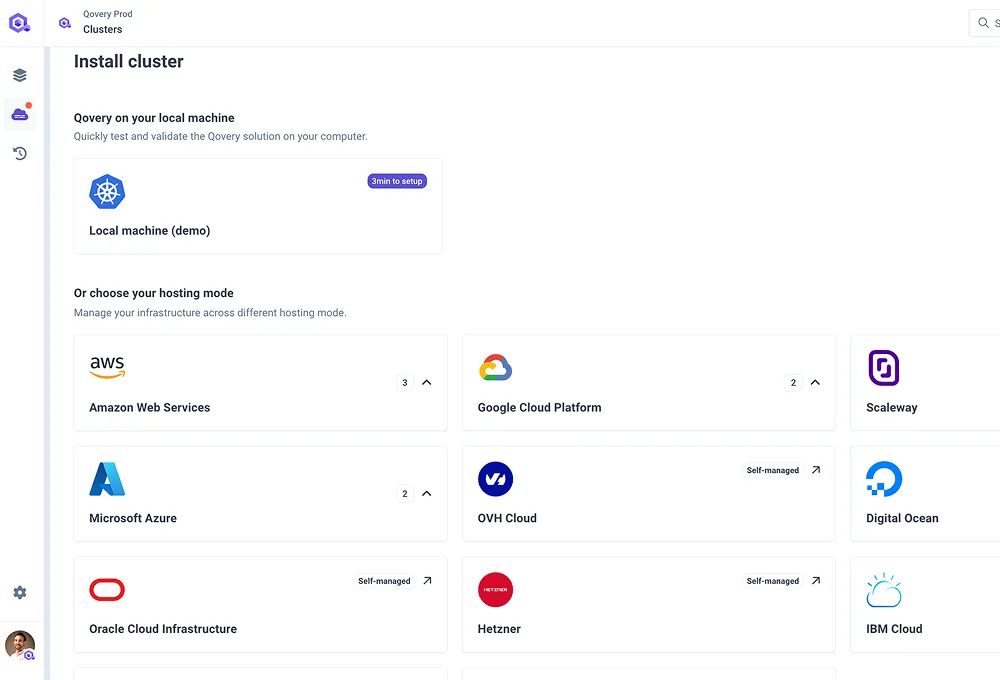Viewport: 1000px width, 680px height.
Task: Click the Qovery Prod breadcrumb text
Action: (108, 14)
